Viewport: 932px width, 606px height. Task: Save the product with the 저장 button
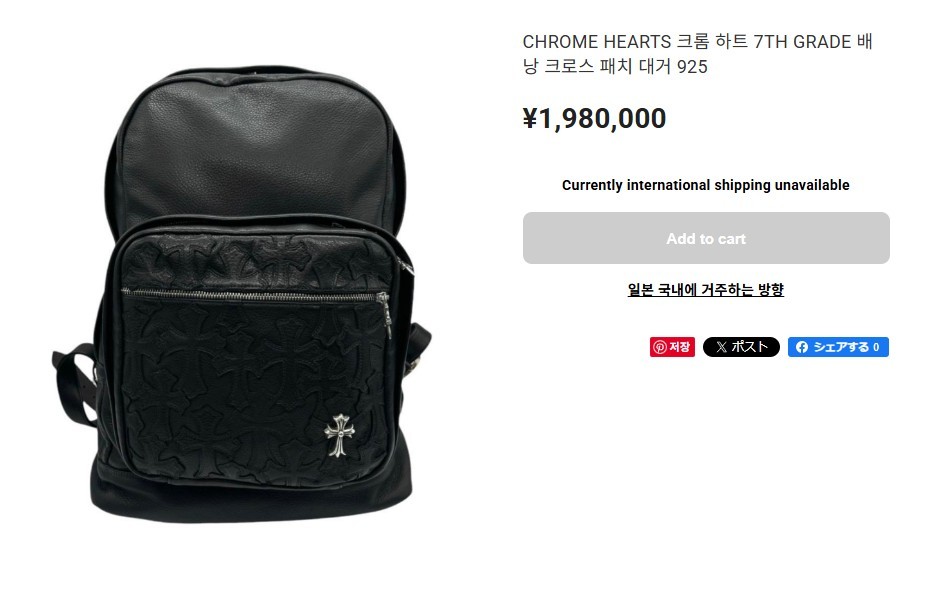(x=672, y=347)
